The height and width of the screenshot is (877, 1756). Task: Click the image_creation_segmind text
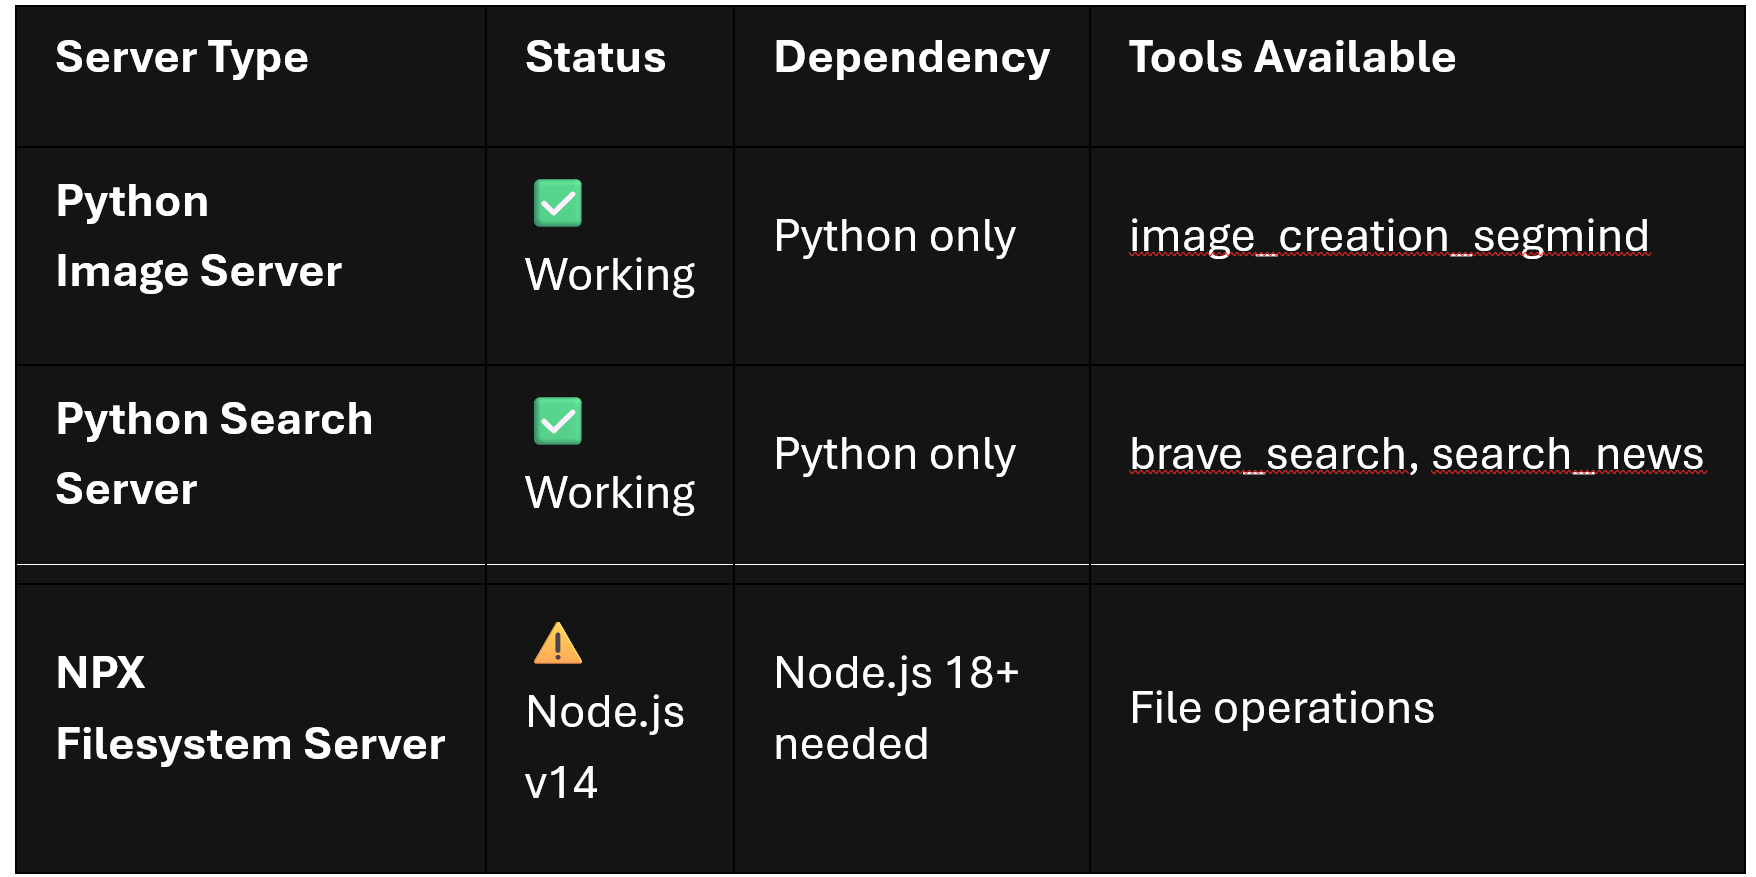point(1389,237)
